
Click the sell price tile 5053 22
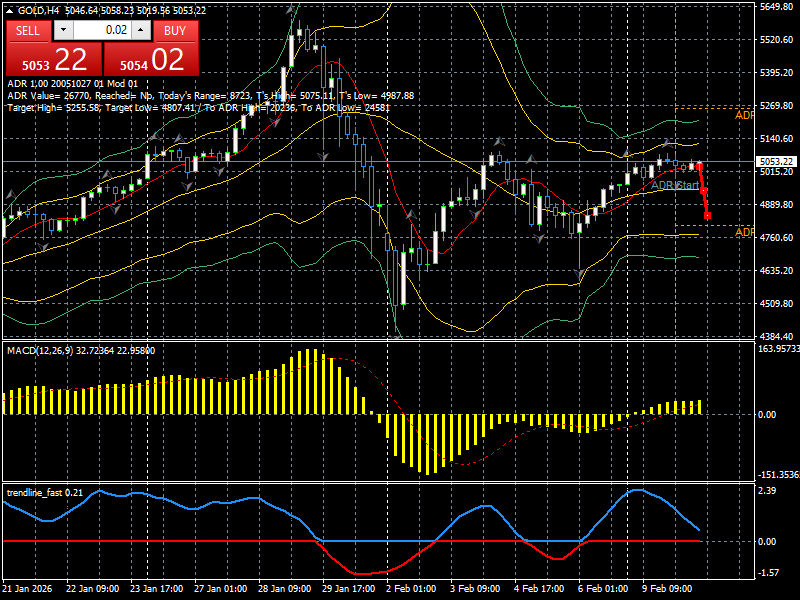click(54, 59)
